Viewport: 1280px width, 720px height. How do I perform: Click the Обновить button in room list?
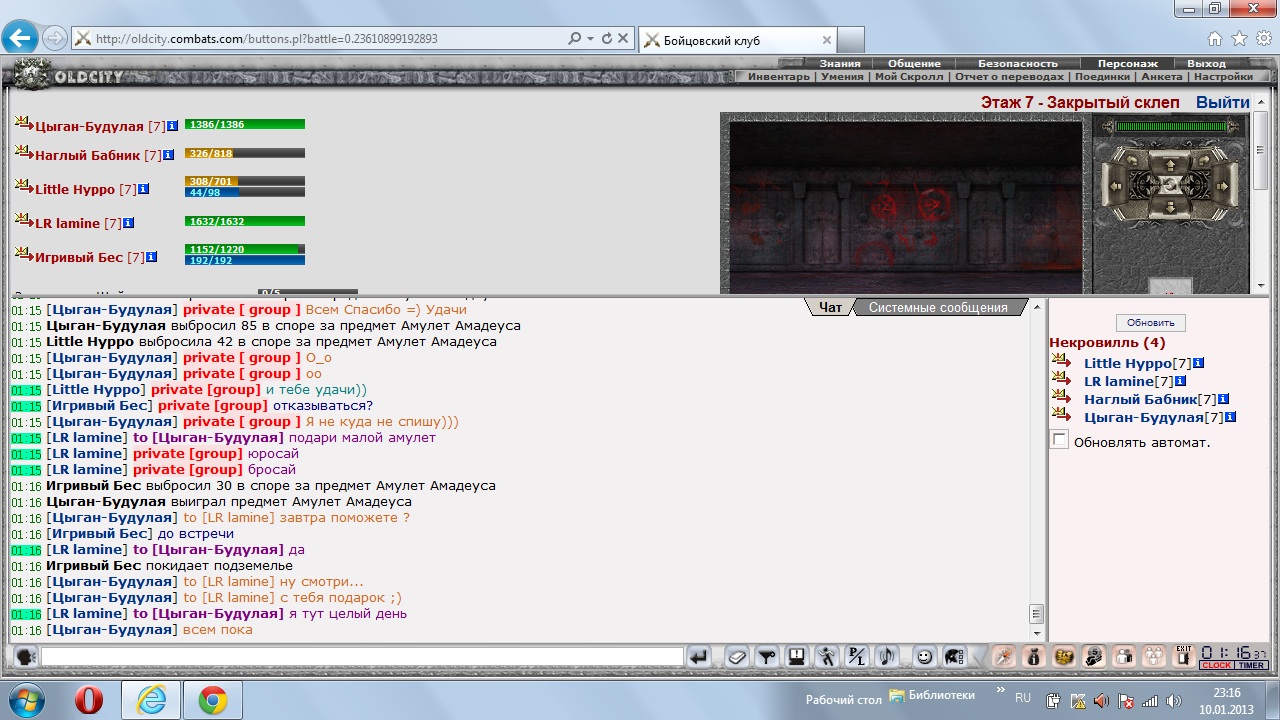pos(1151,323)
